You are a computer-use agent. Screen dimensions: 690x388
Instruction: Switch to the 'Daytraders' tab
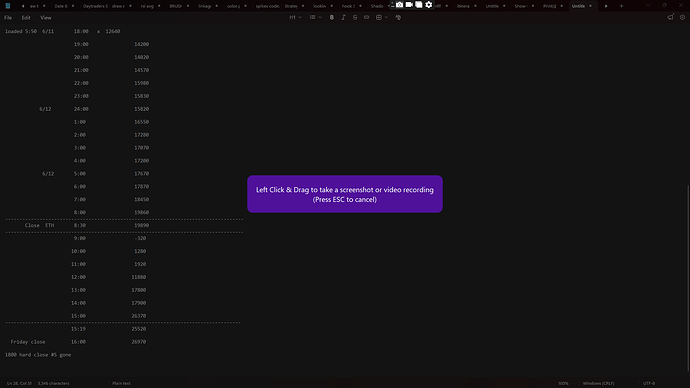95,6
